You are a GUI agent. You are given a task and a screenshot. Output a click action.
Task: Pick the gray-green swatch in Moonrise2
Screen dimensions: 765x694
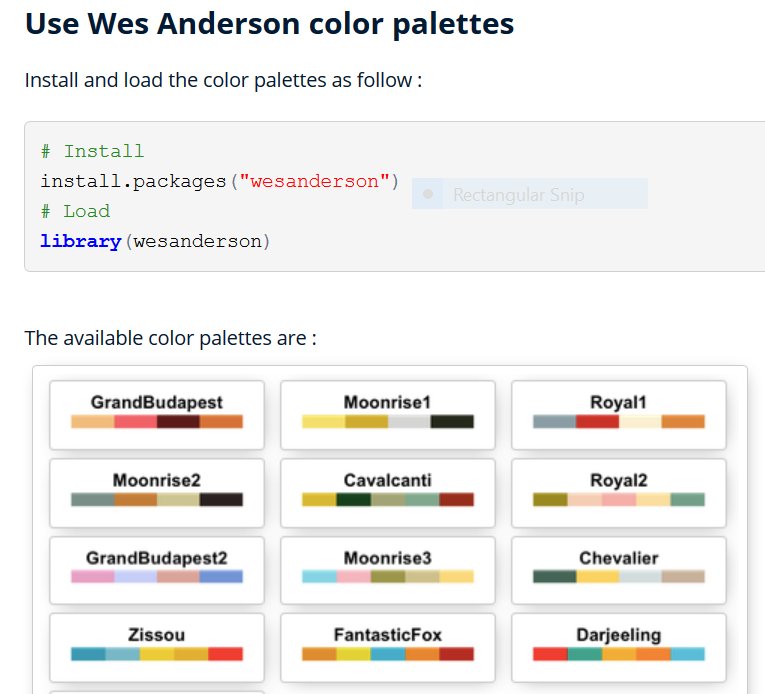(x=93, y=499)
